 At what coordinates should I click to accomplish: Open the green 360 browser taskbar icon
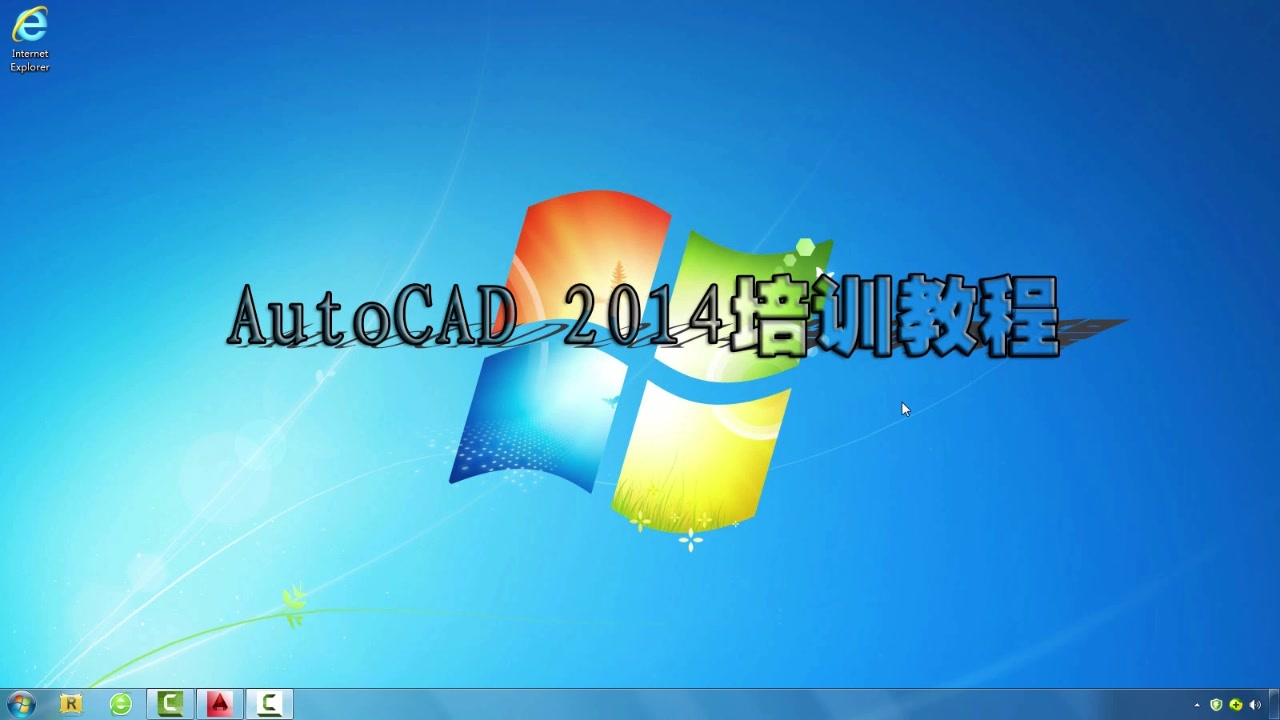121,704
